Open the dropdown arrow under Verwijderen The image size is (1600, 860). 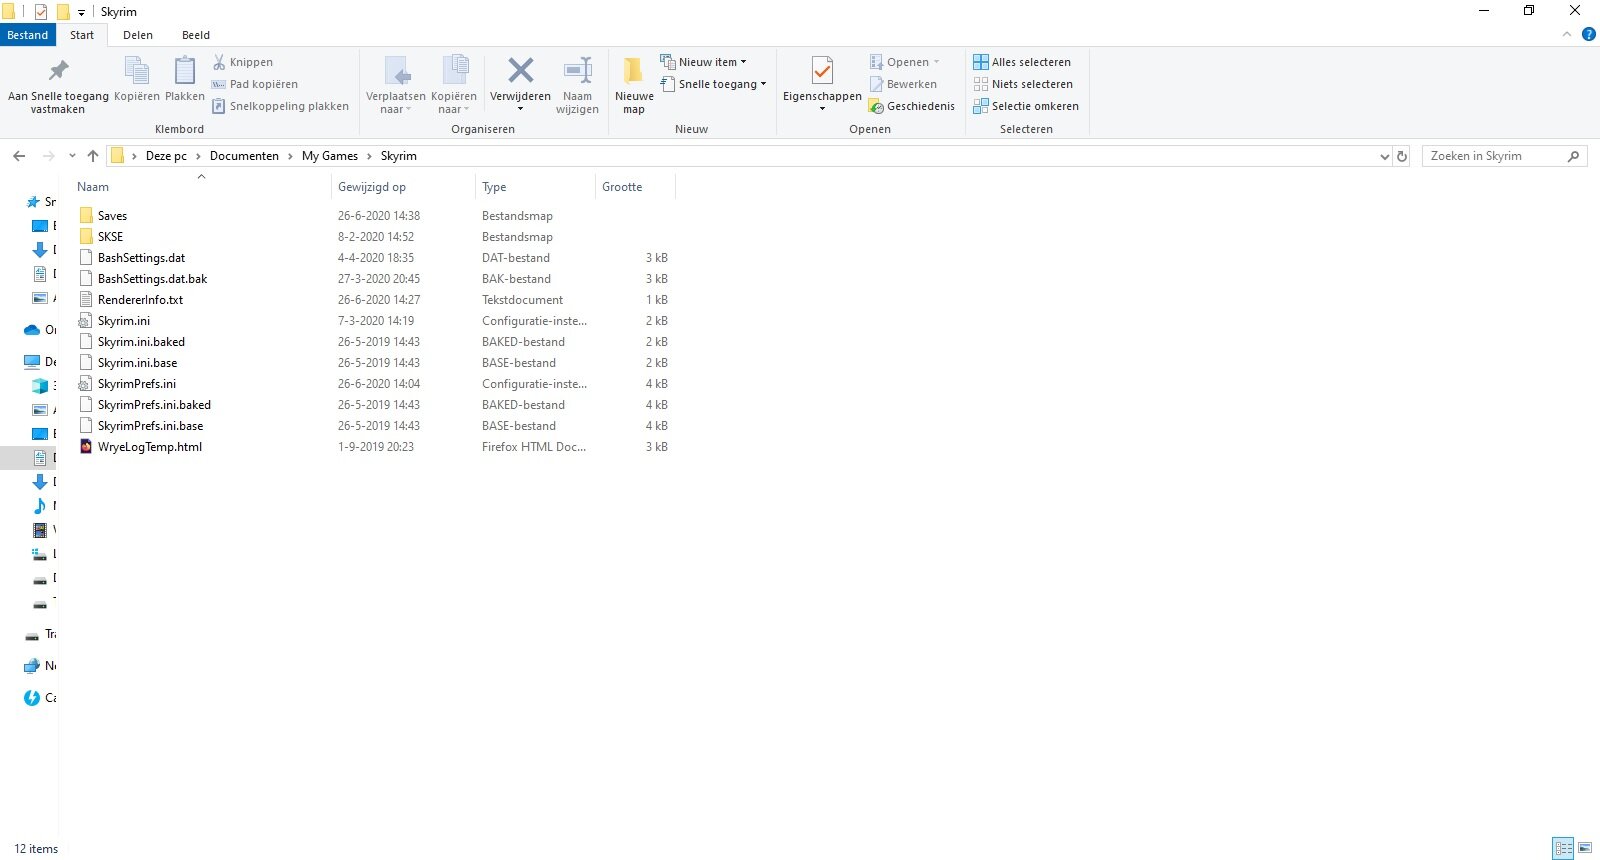[x=520, y=108]
